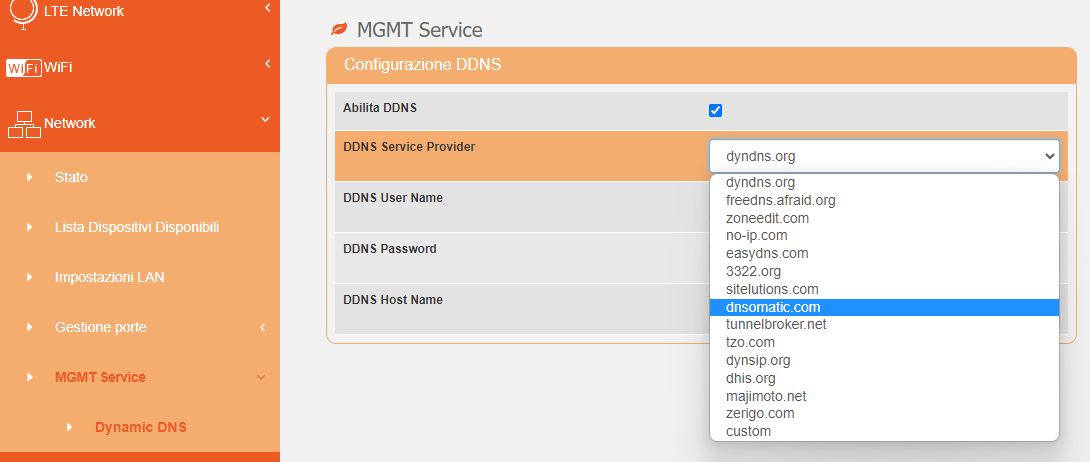Expand the Gestione porte submenu chevron
The image size is (1090, 462).
(262, 327)
